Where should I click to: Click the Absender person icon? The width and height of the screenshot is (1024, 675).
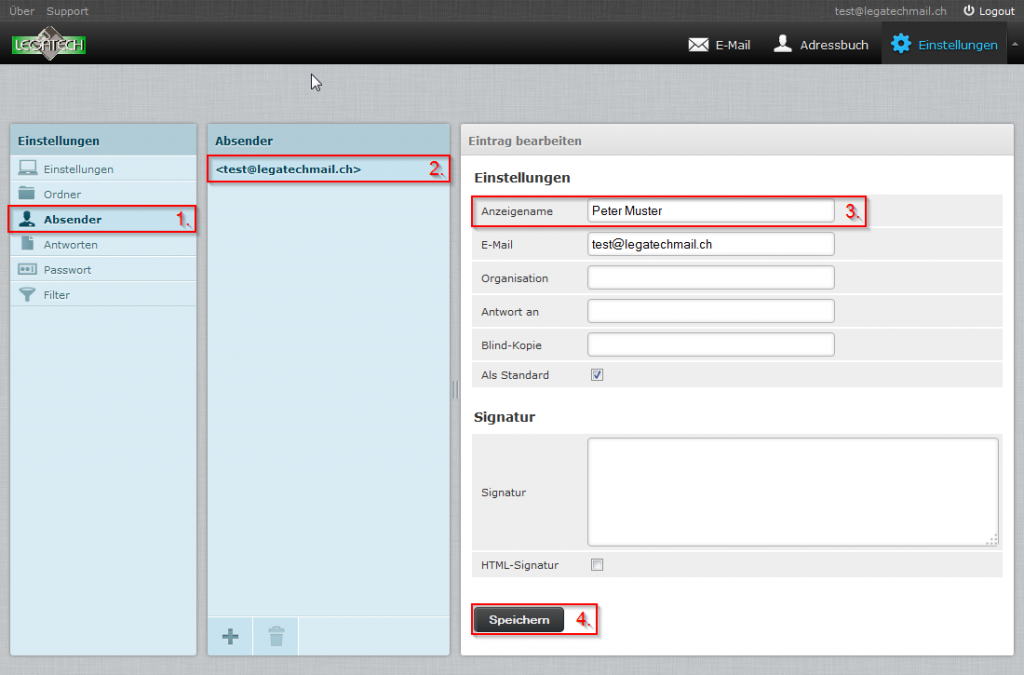click(26, 219)
